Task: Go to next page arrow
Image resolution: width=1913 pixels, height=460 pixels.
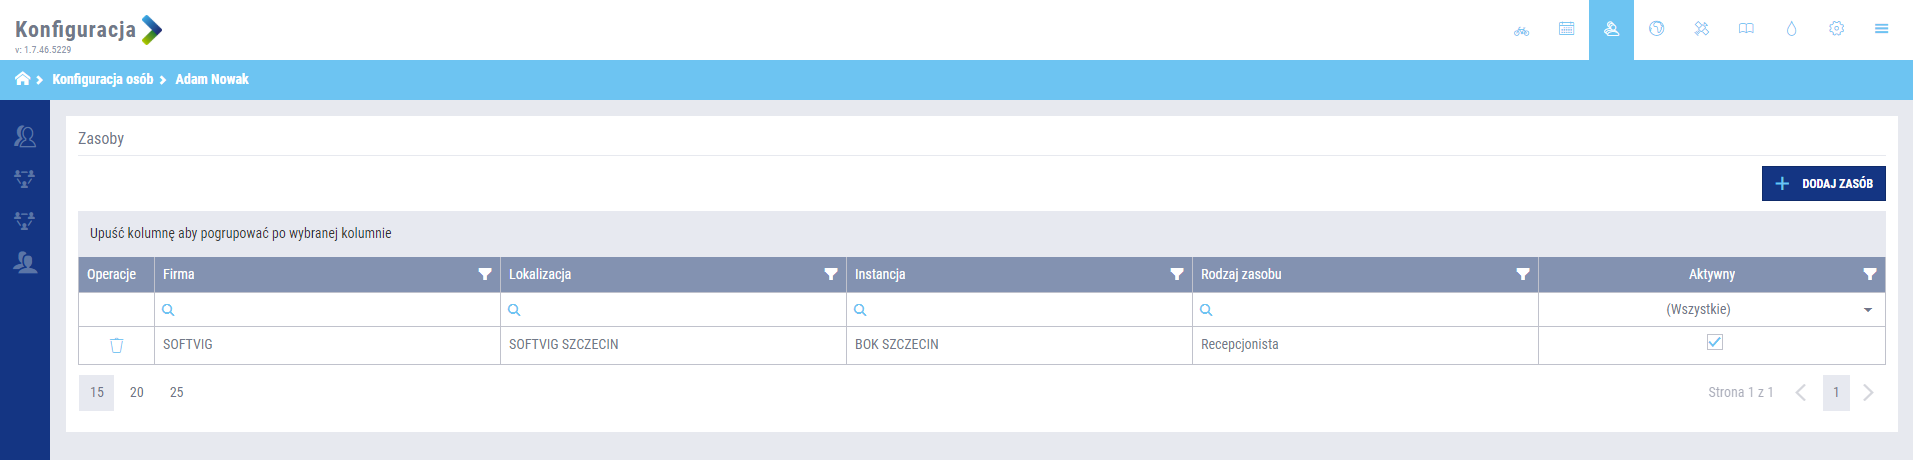Action: [1868, 392]
